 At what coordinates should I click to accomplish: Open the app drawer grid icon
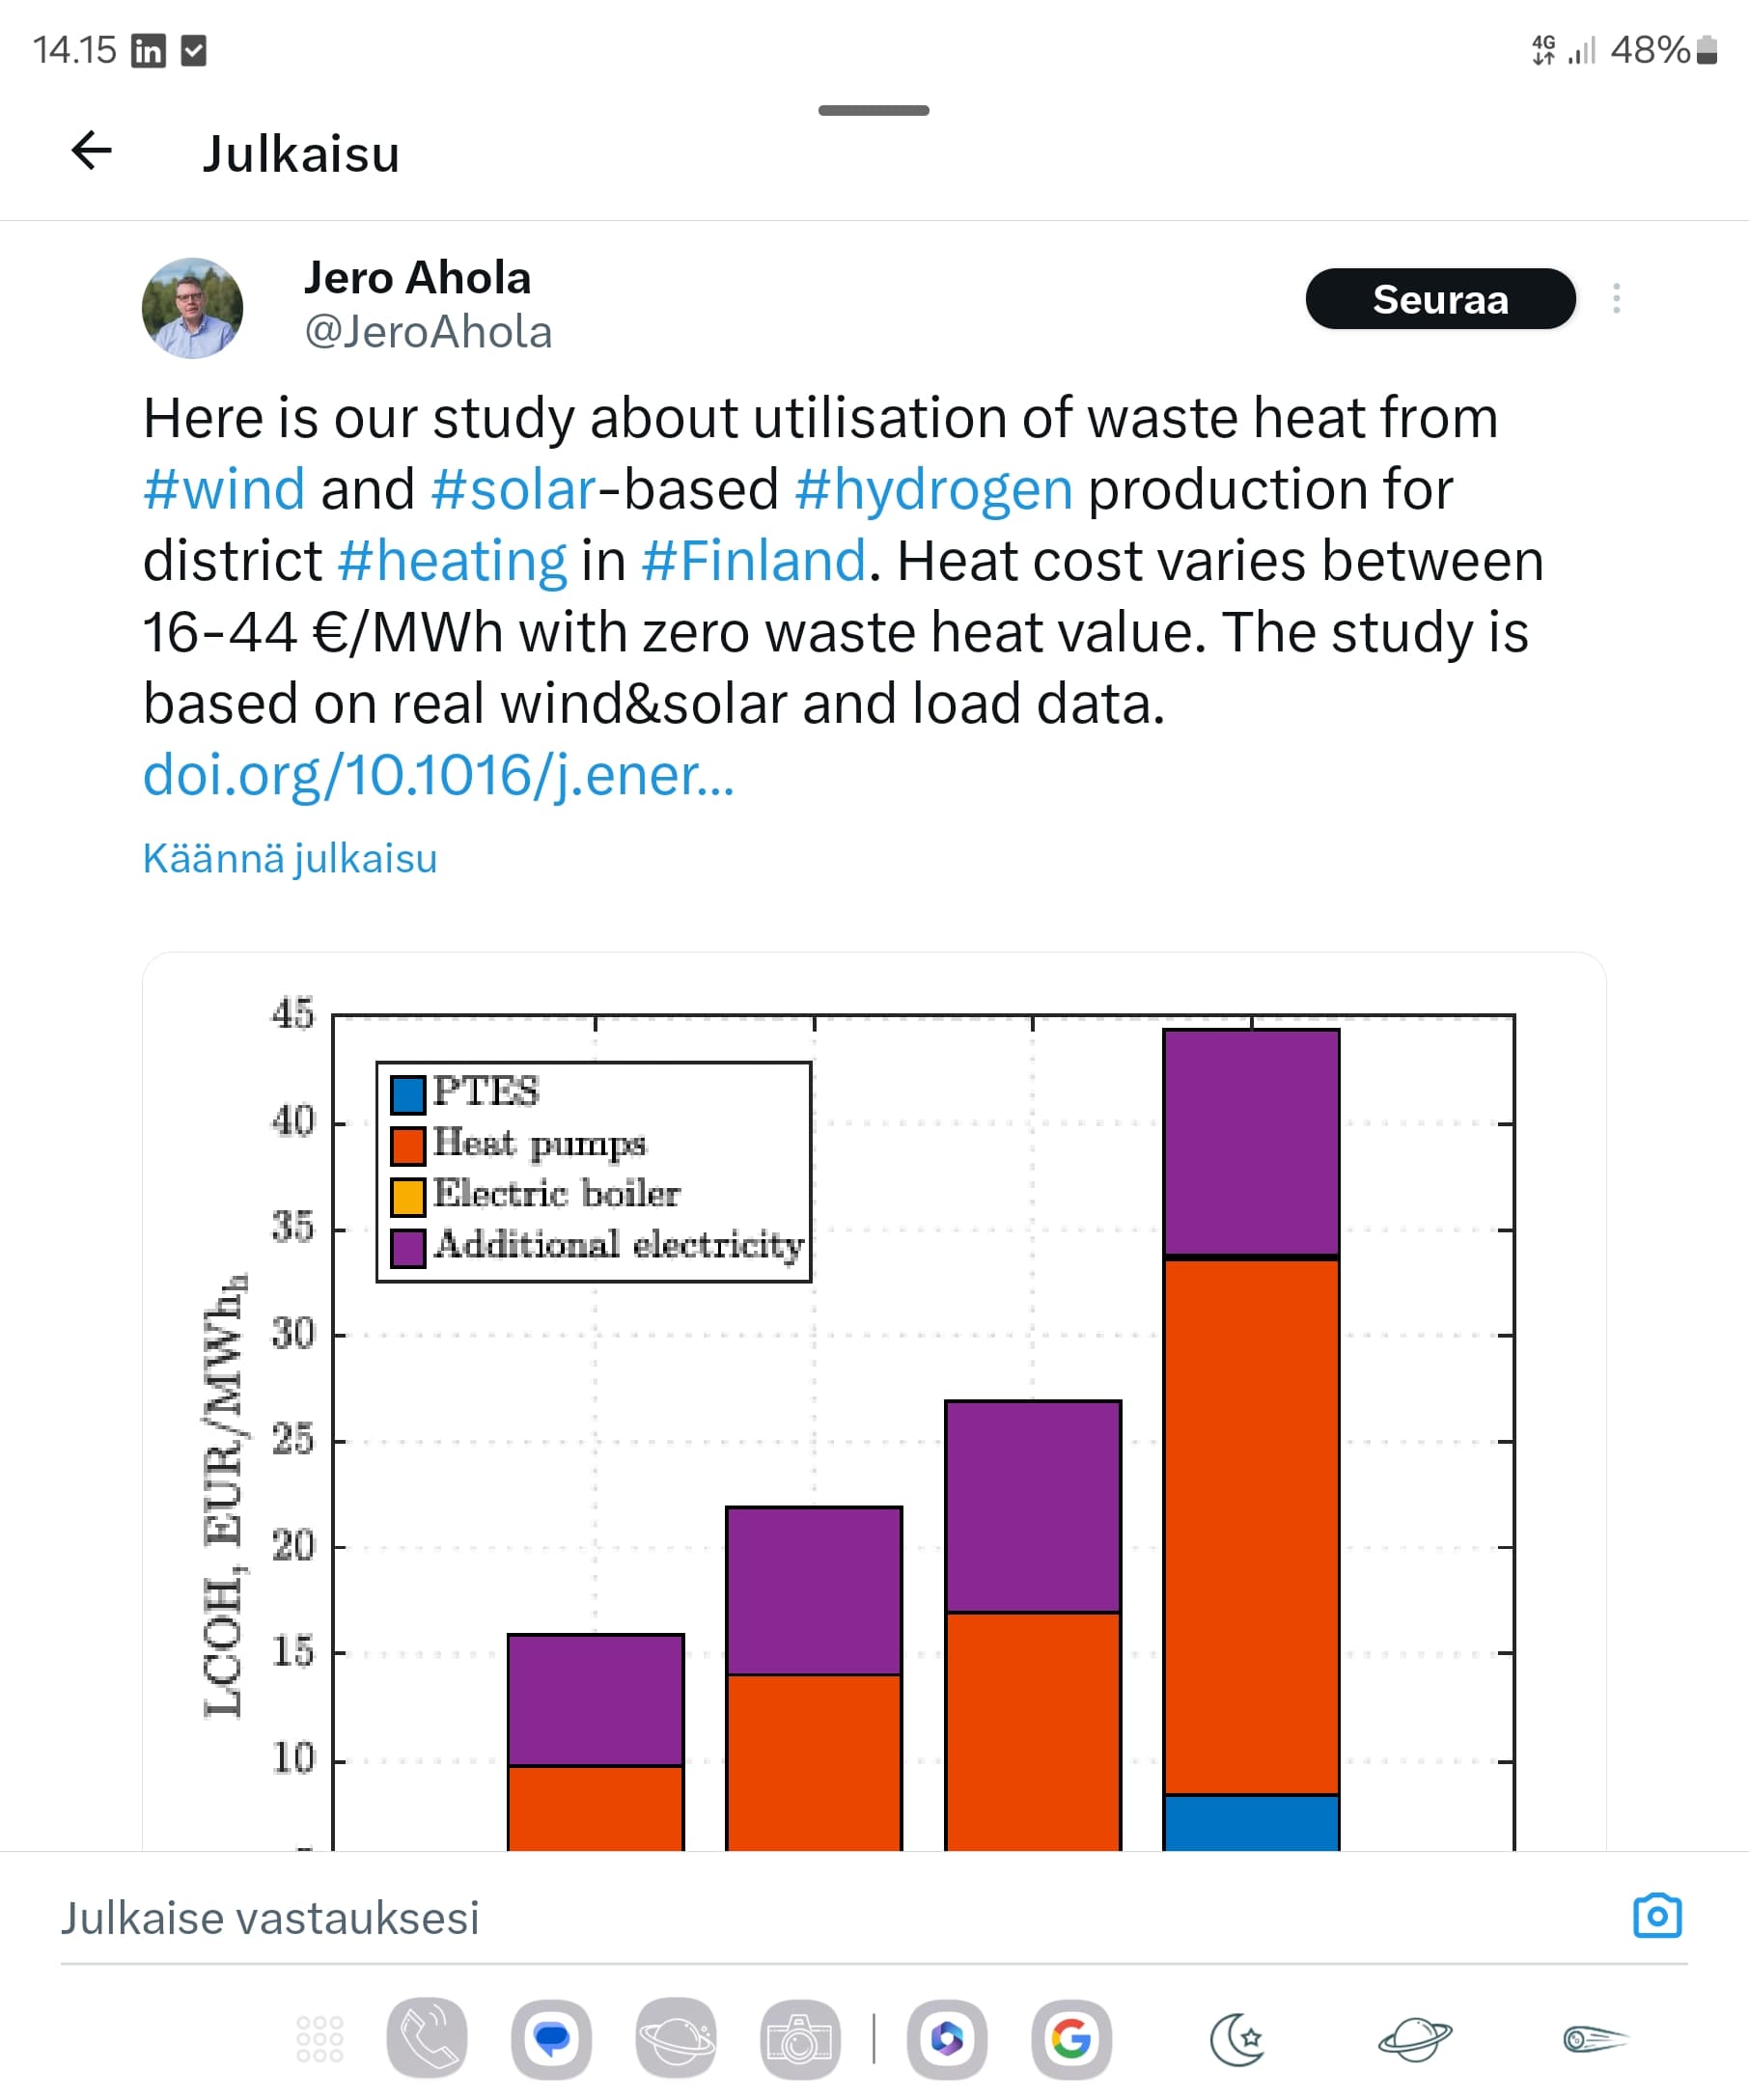click(320, 2039)
